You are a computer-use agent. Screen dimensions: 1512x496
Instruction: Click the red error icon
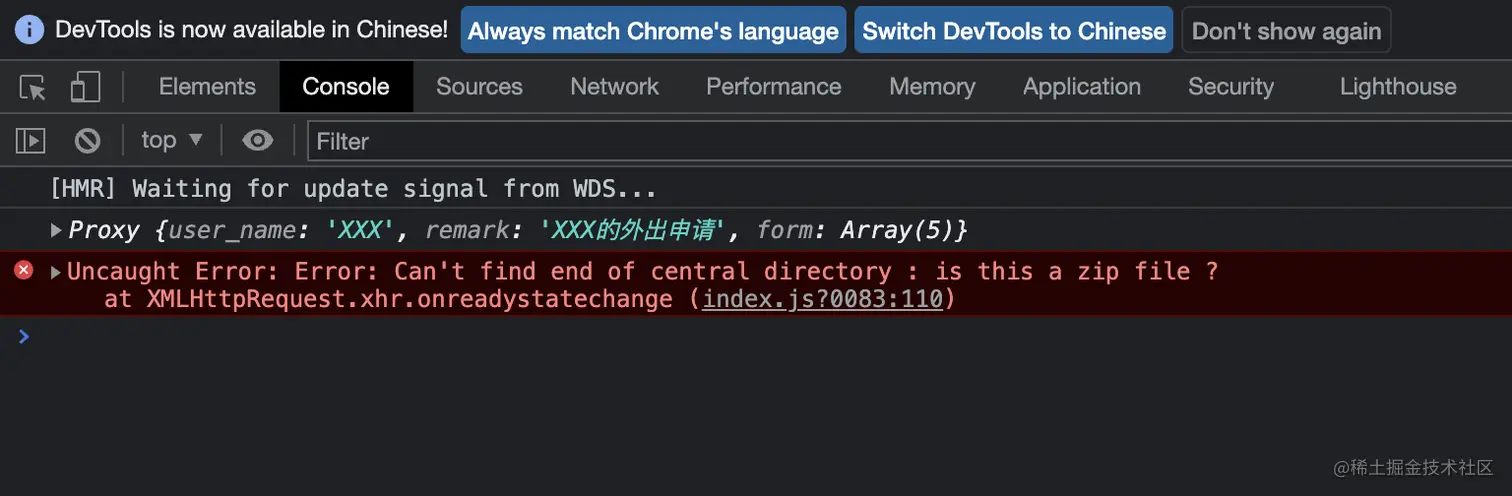click(24, 270)
